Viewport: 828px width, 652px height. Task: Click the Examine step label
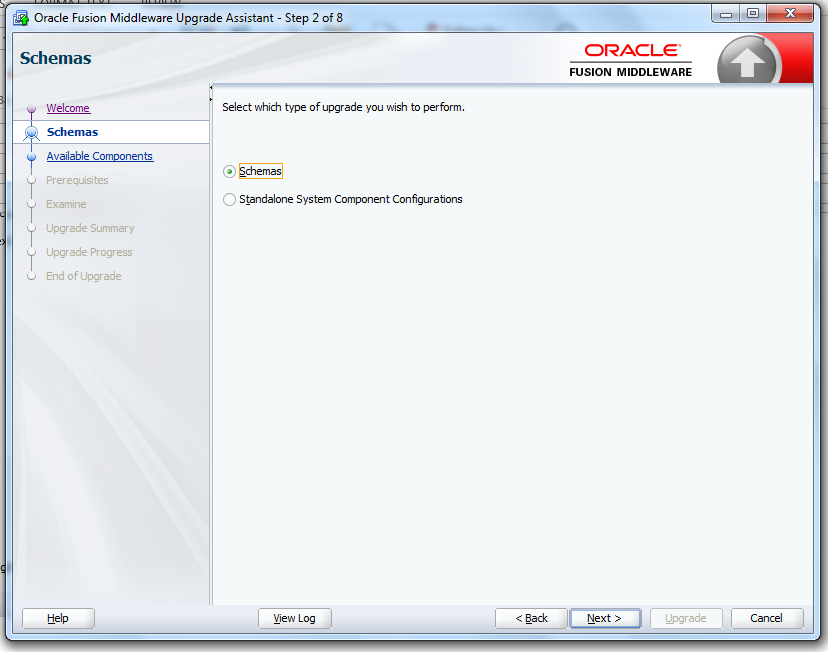coord(66,204)
